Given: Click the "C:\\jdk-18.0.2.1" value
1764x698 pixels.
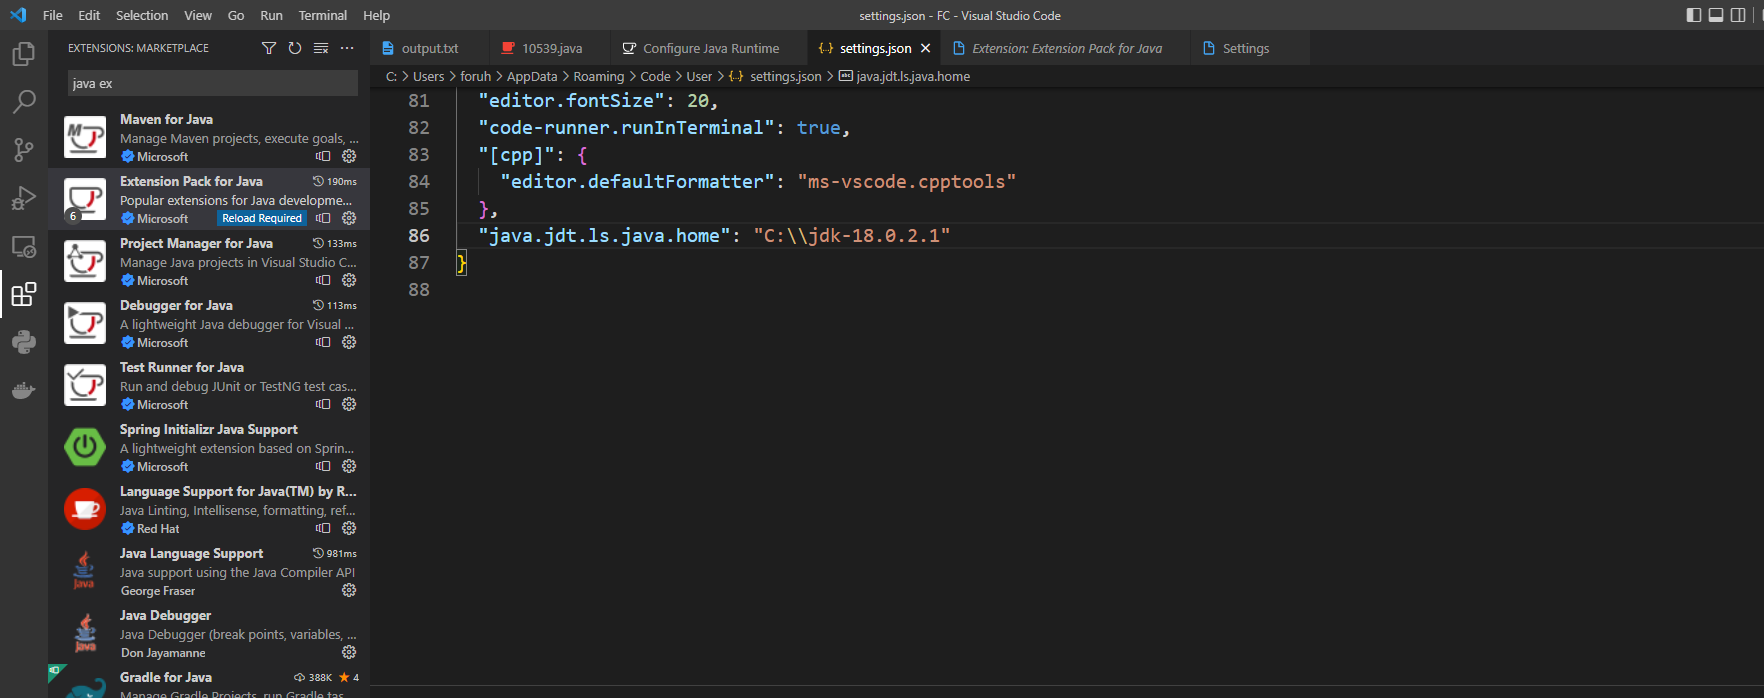Looking at the screenshot, I should coord(851,236).
